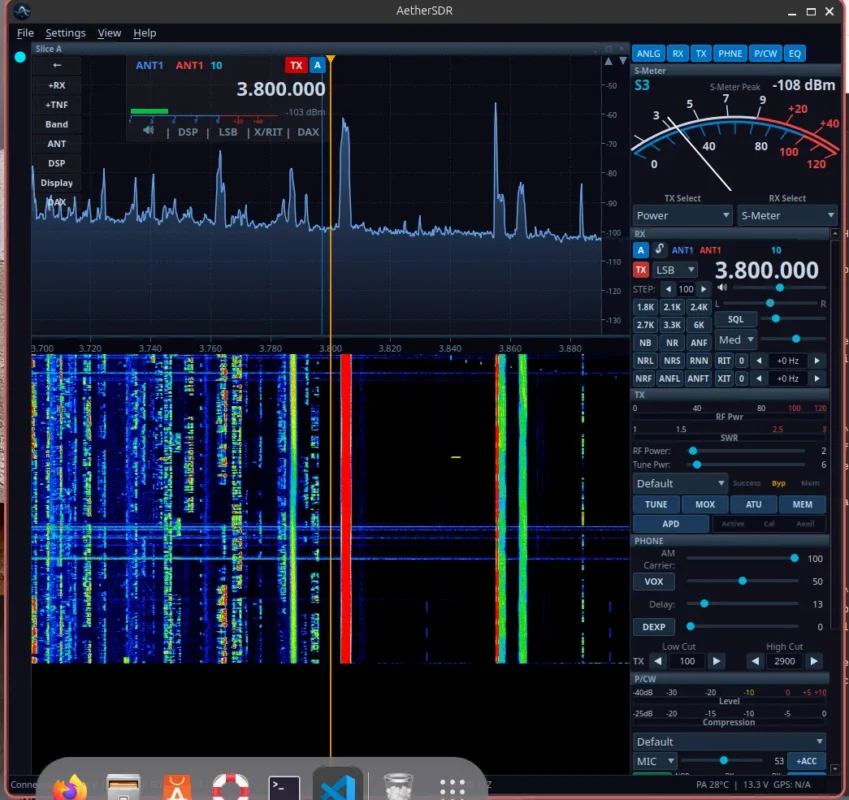Click the up triangle at the spectrum's top right

(x=609, y=61)
